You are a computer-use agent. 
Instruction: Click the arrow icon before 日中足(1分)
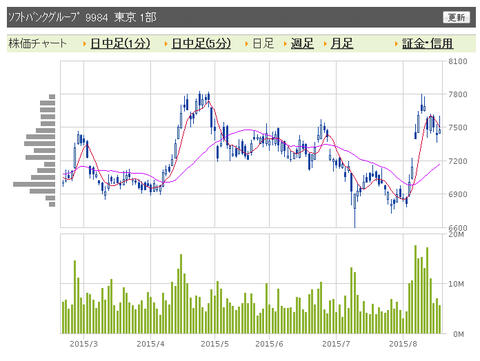[85, 44]
